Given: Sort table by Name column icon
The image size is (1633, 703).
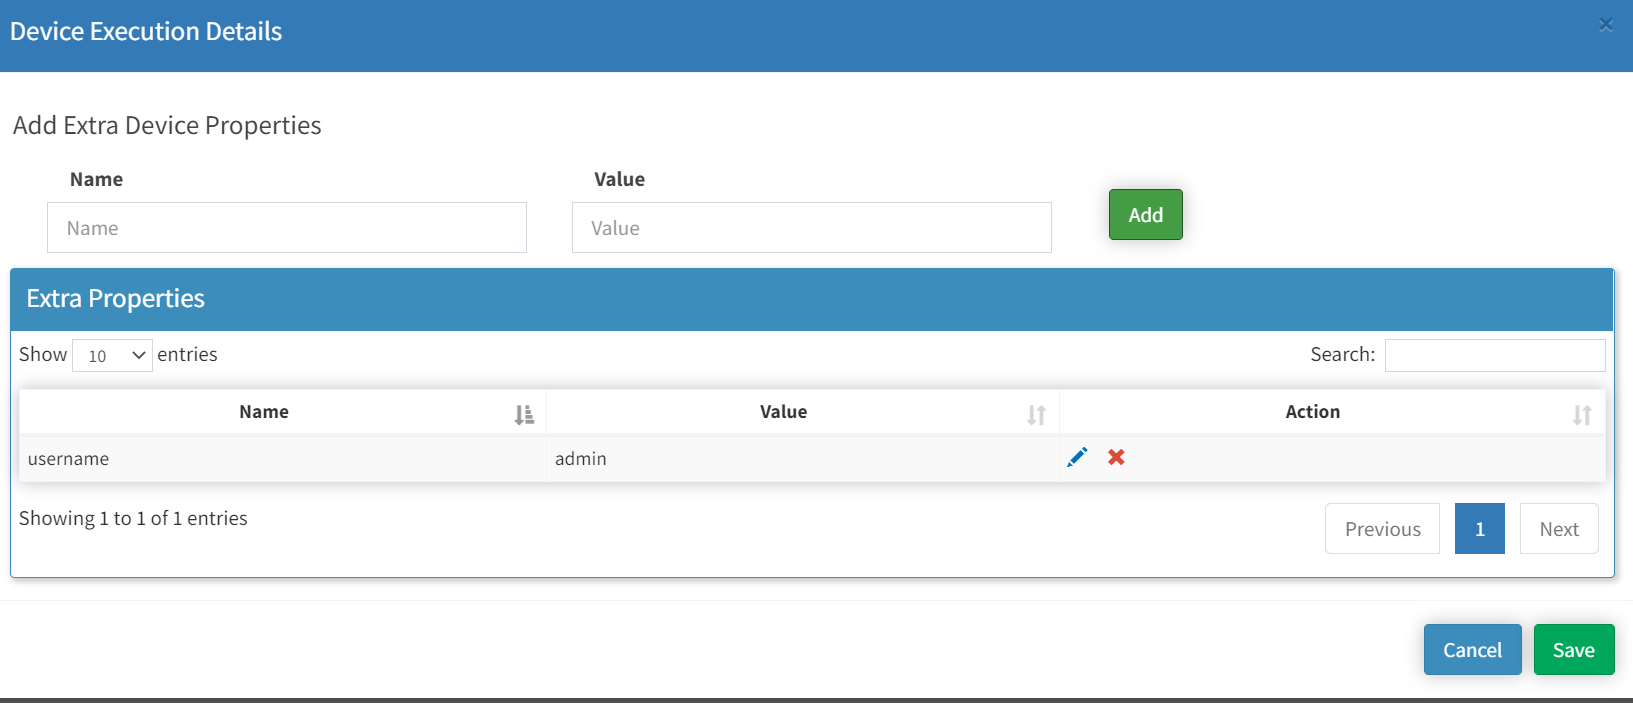Looking at the screenshot, I should click(524, 414).
